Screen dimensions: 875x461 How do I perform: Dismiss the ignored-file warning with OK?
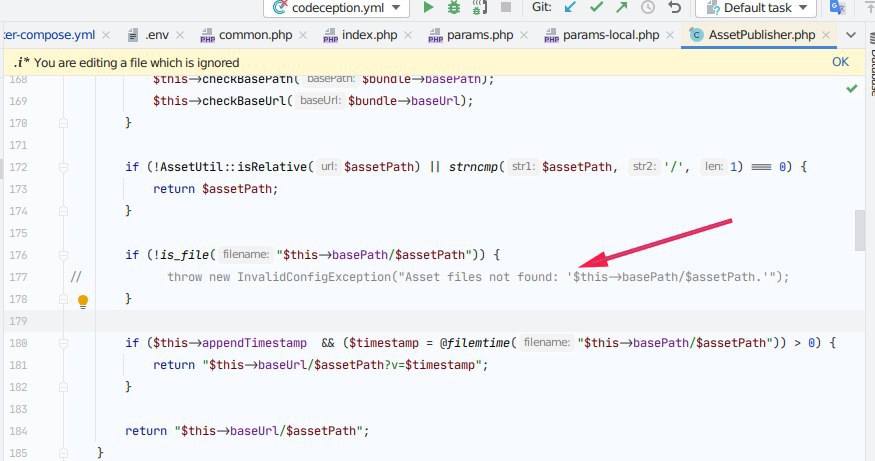click(840, 62)
